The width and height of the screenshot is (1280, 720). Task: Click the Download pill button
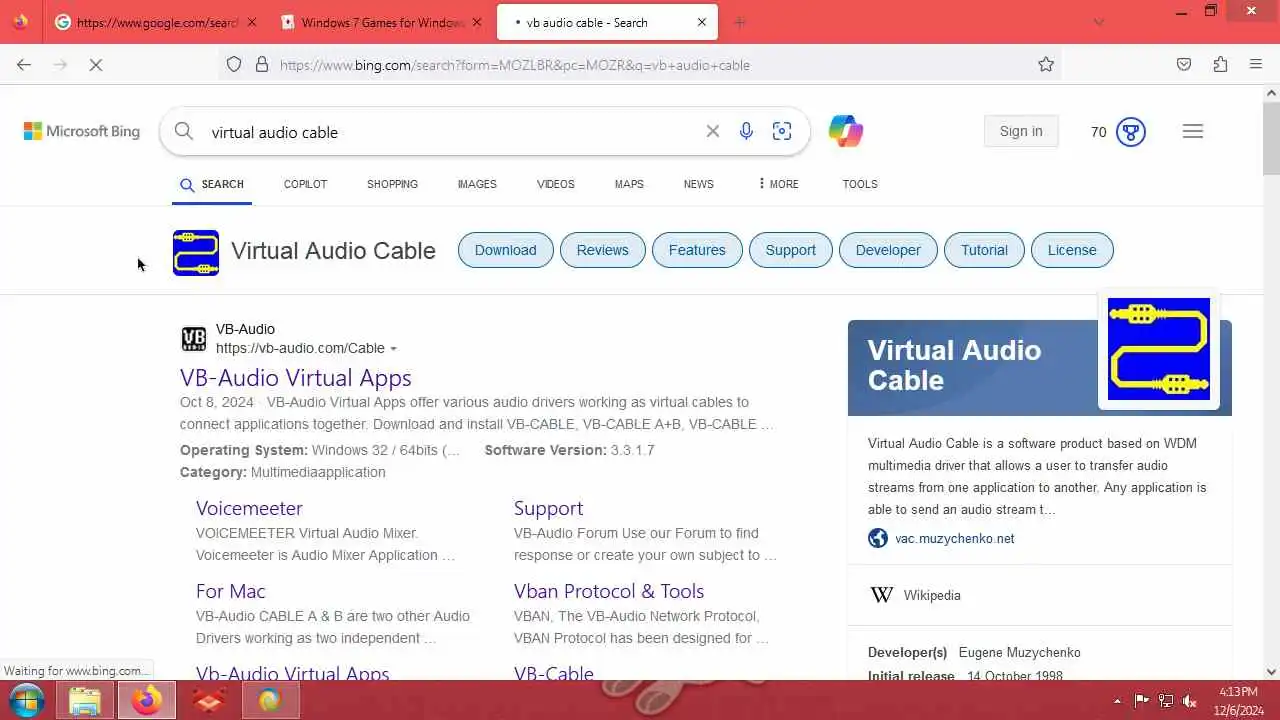pos(505,250)
